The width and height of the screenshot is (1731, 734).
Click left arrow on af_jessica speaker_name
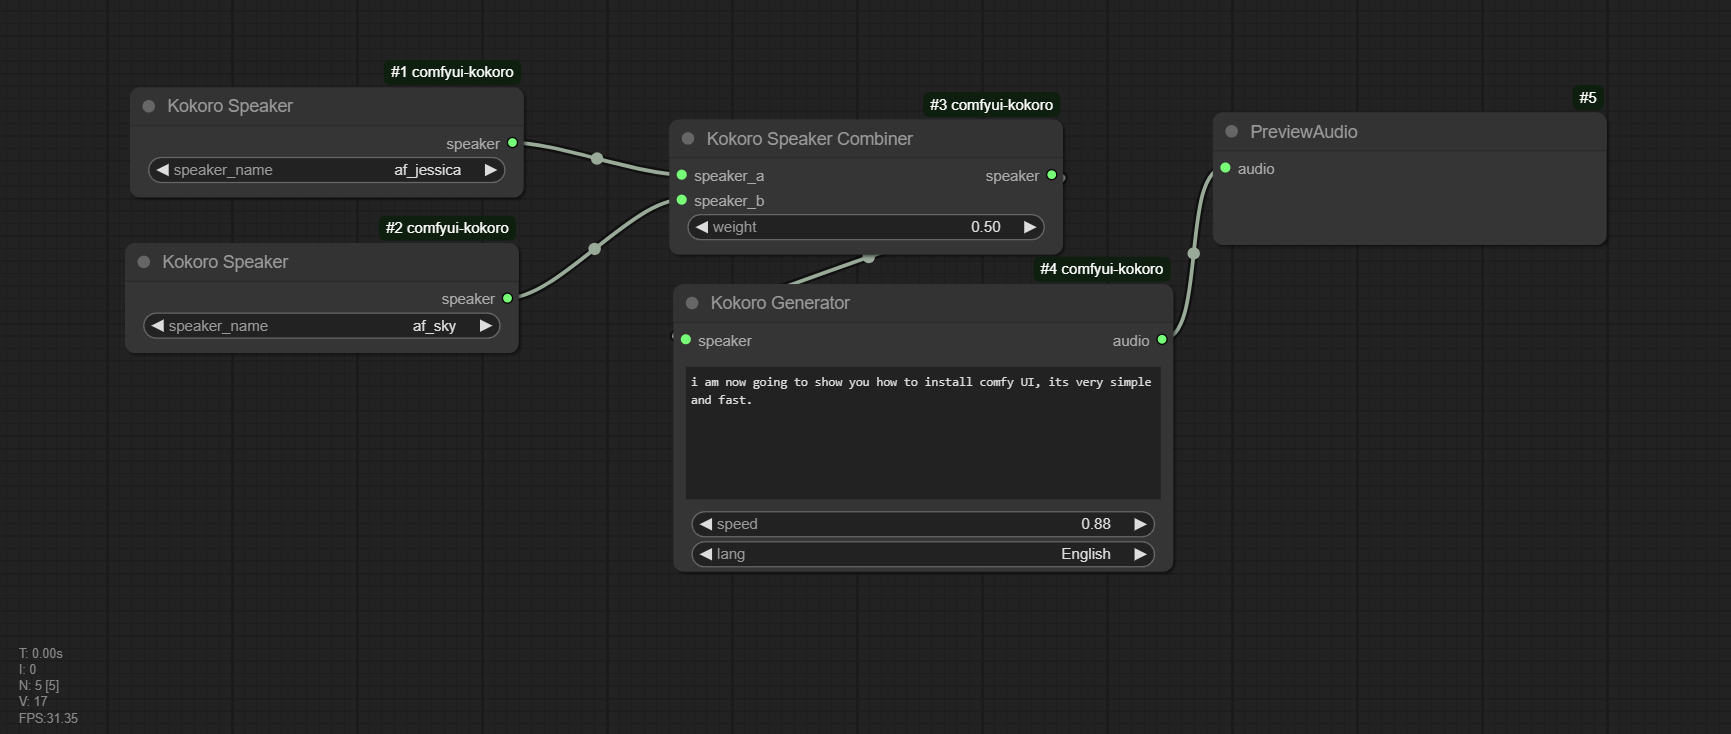click(162, 170)
